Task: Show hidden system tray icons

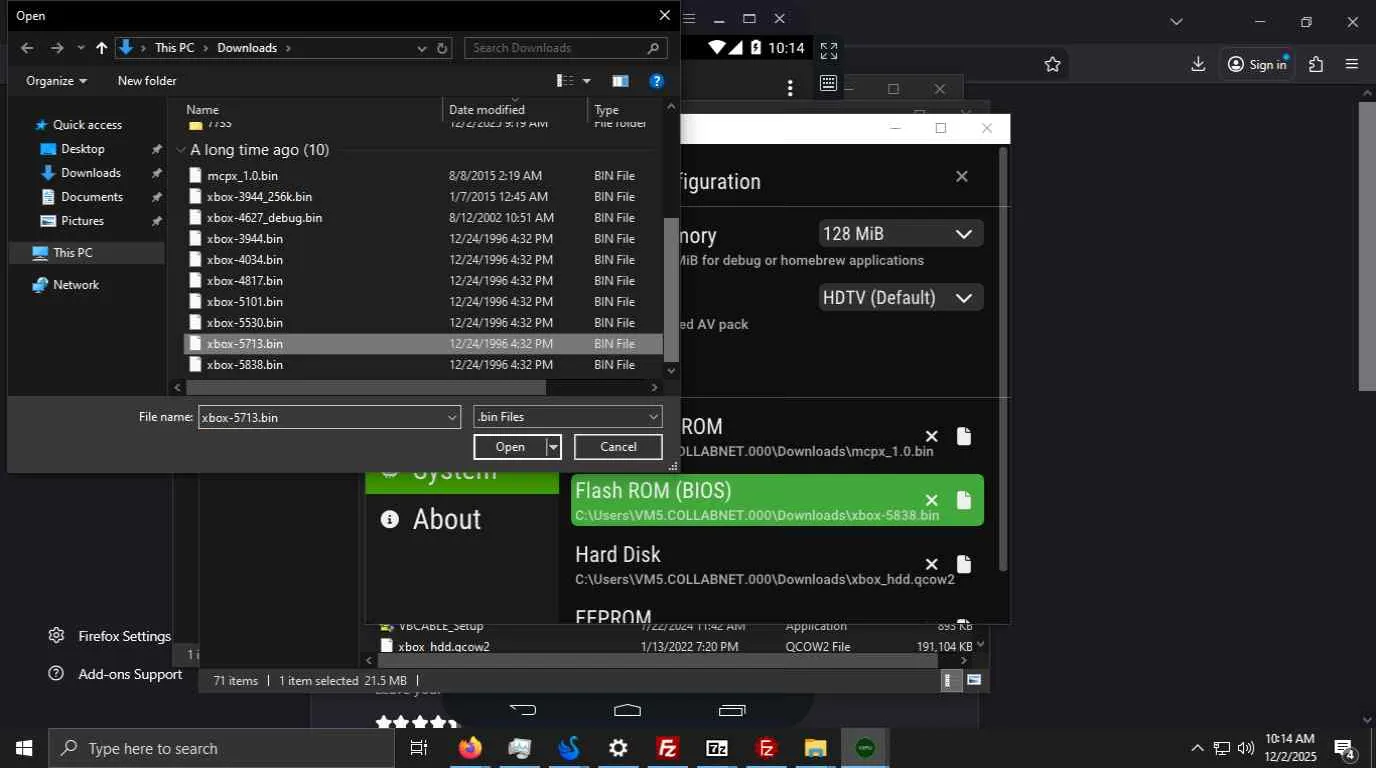Action: click(1197, 748)
